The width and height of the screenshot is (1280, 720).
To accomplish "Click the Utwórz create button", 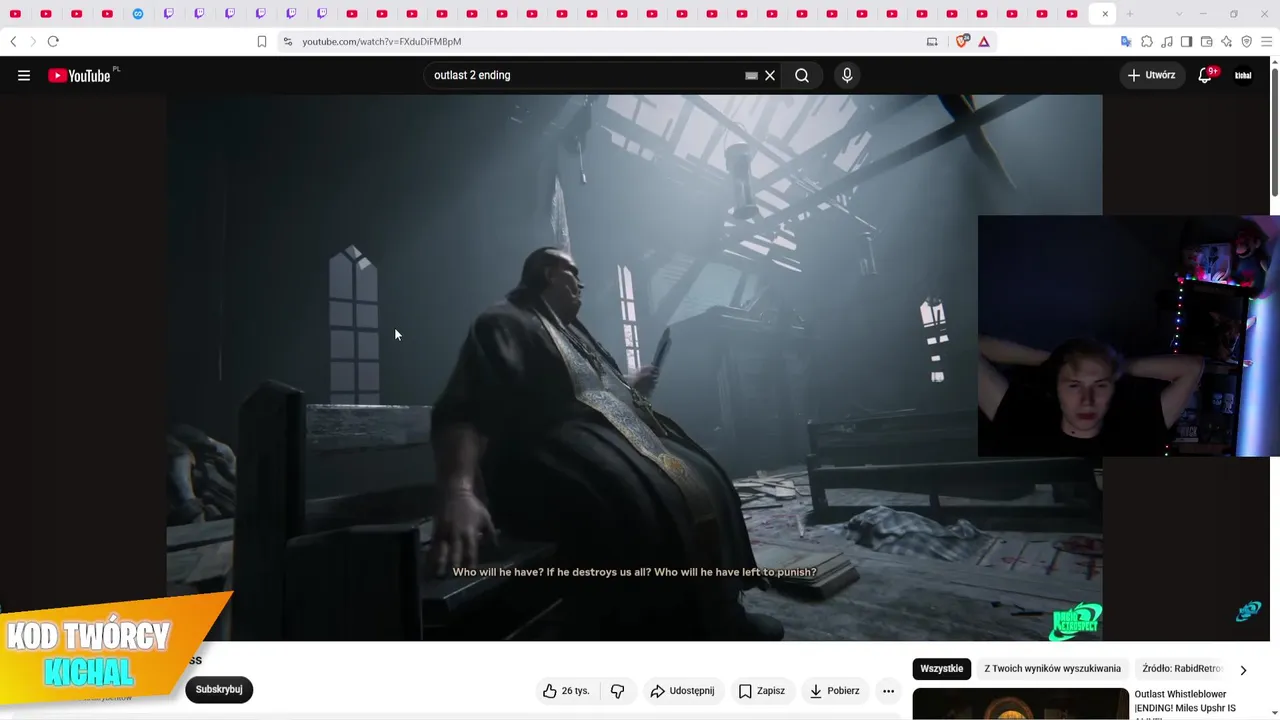I will [1151, 75].
